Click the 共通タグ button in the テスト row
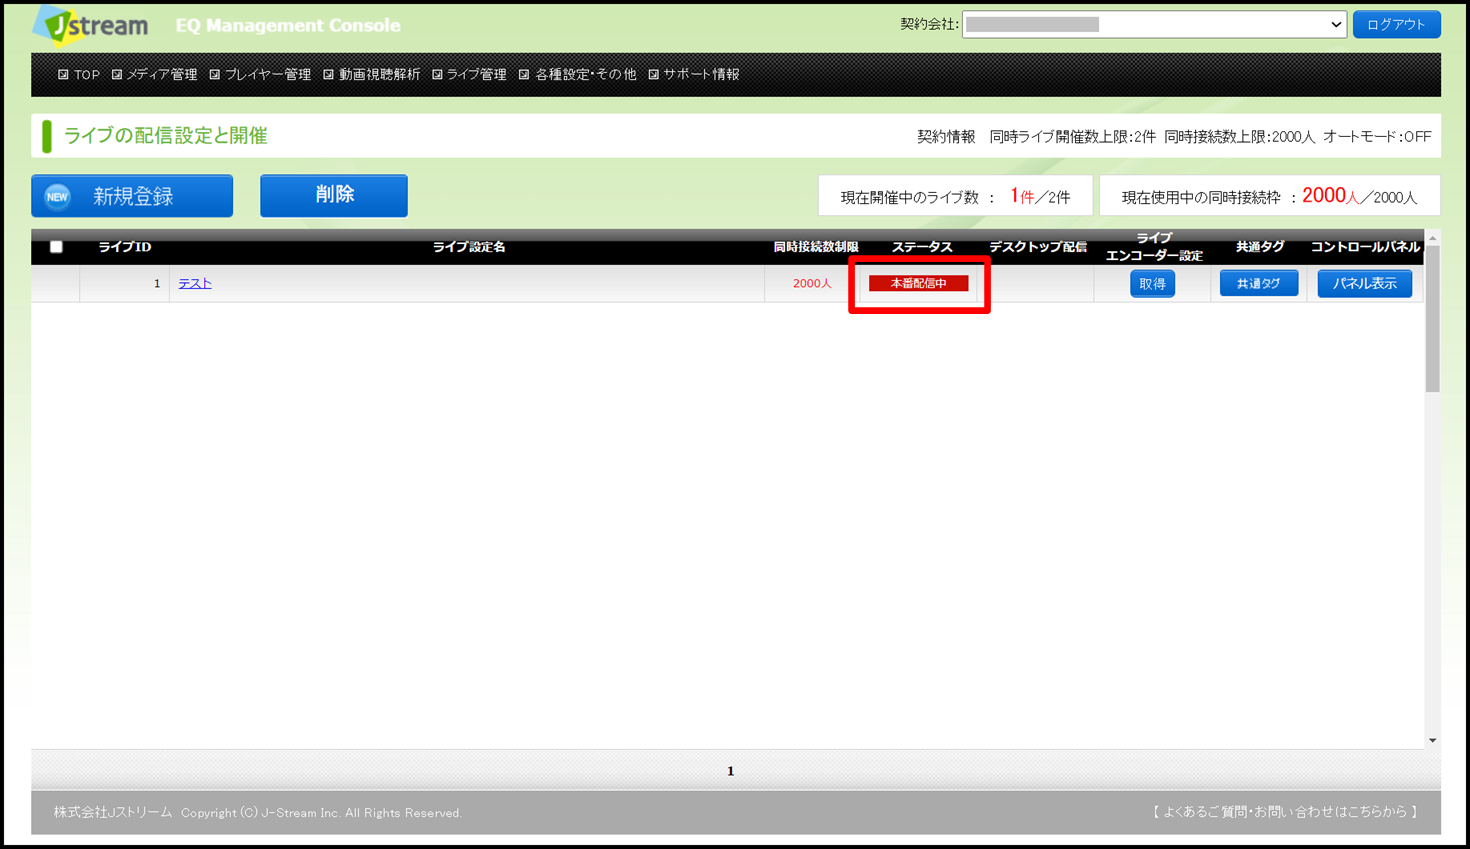Image resolution: width=1470 pixels, height=849 pixels. (x=1259, y=284)
